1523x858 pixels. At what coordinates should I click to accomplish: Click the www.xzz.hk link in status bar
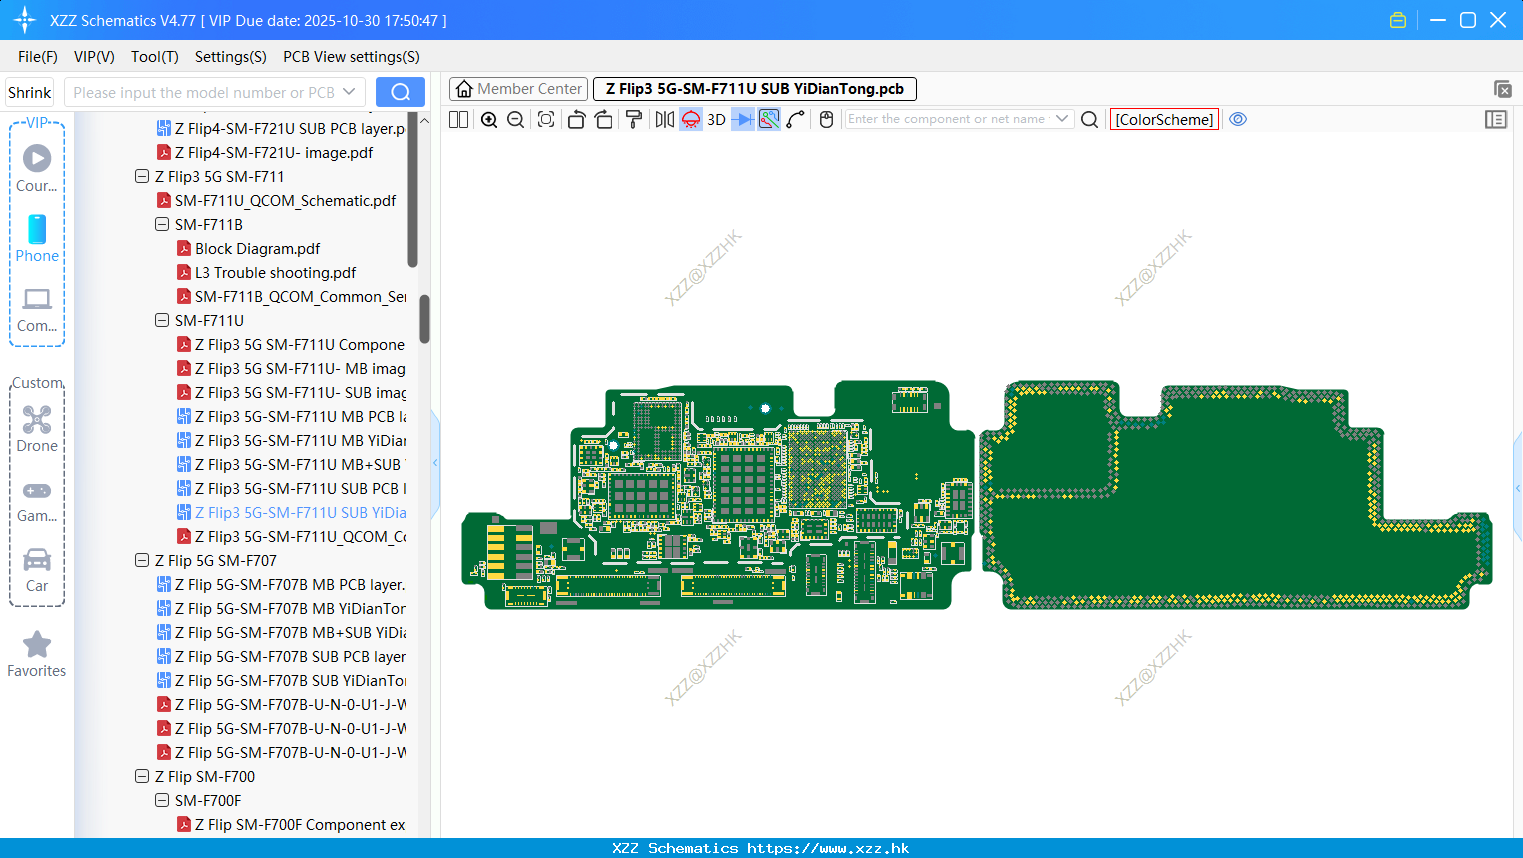[828, 848]
